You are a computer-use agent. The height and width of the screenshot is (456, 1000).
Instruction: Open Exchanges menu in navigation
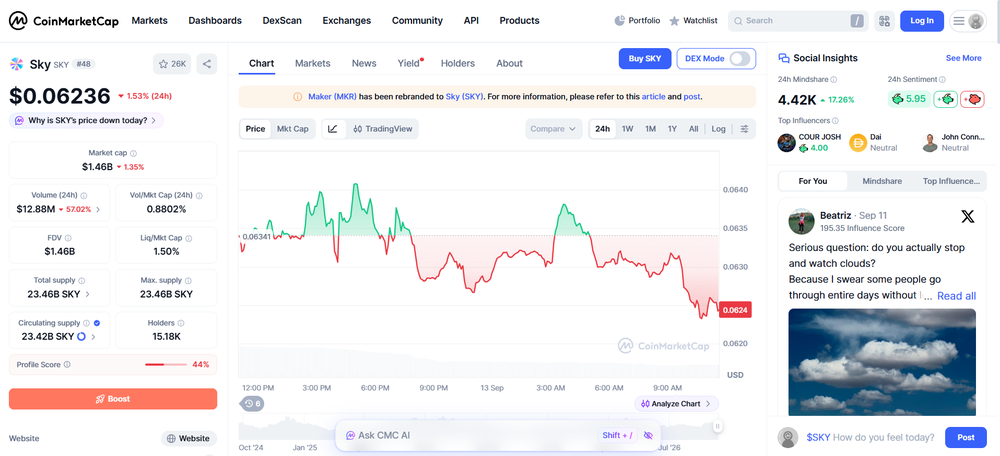(346, 20)
